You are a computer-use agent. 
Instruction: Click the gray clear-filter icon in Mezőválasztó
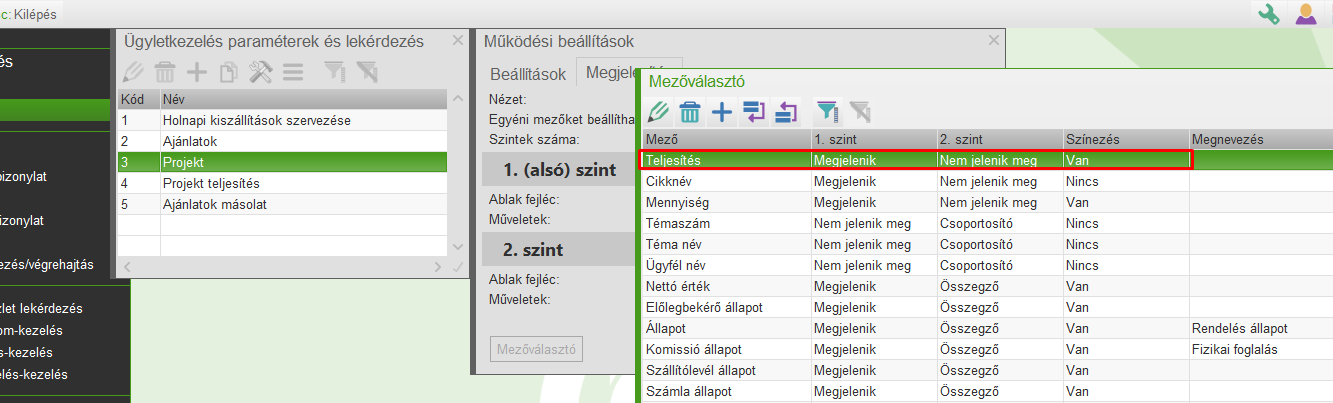point(859,112)
